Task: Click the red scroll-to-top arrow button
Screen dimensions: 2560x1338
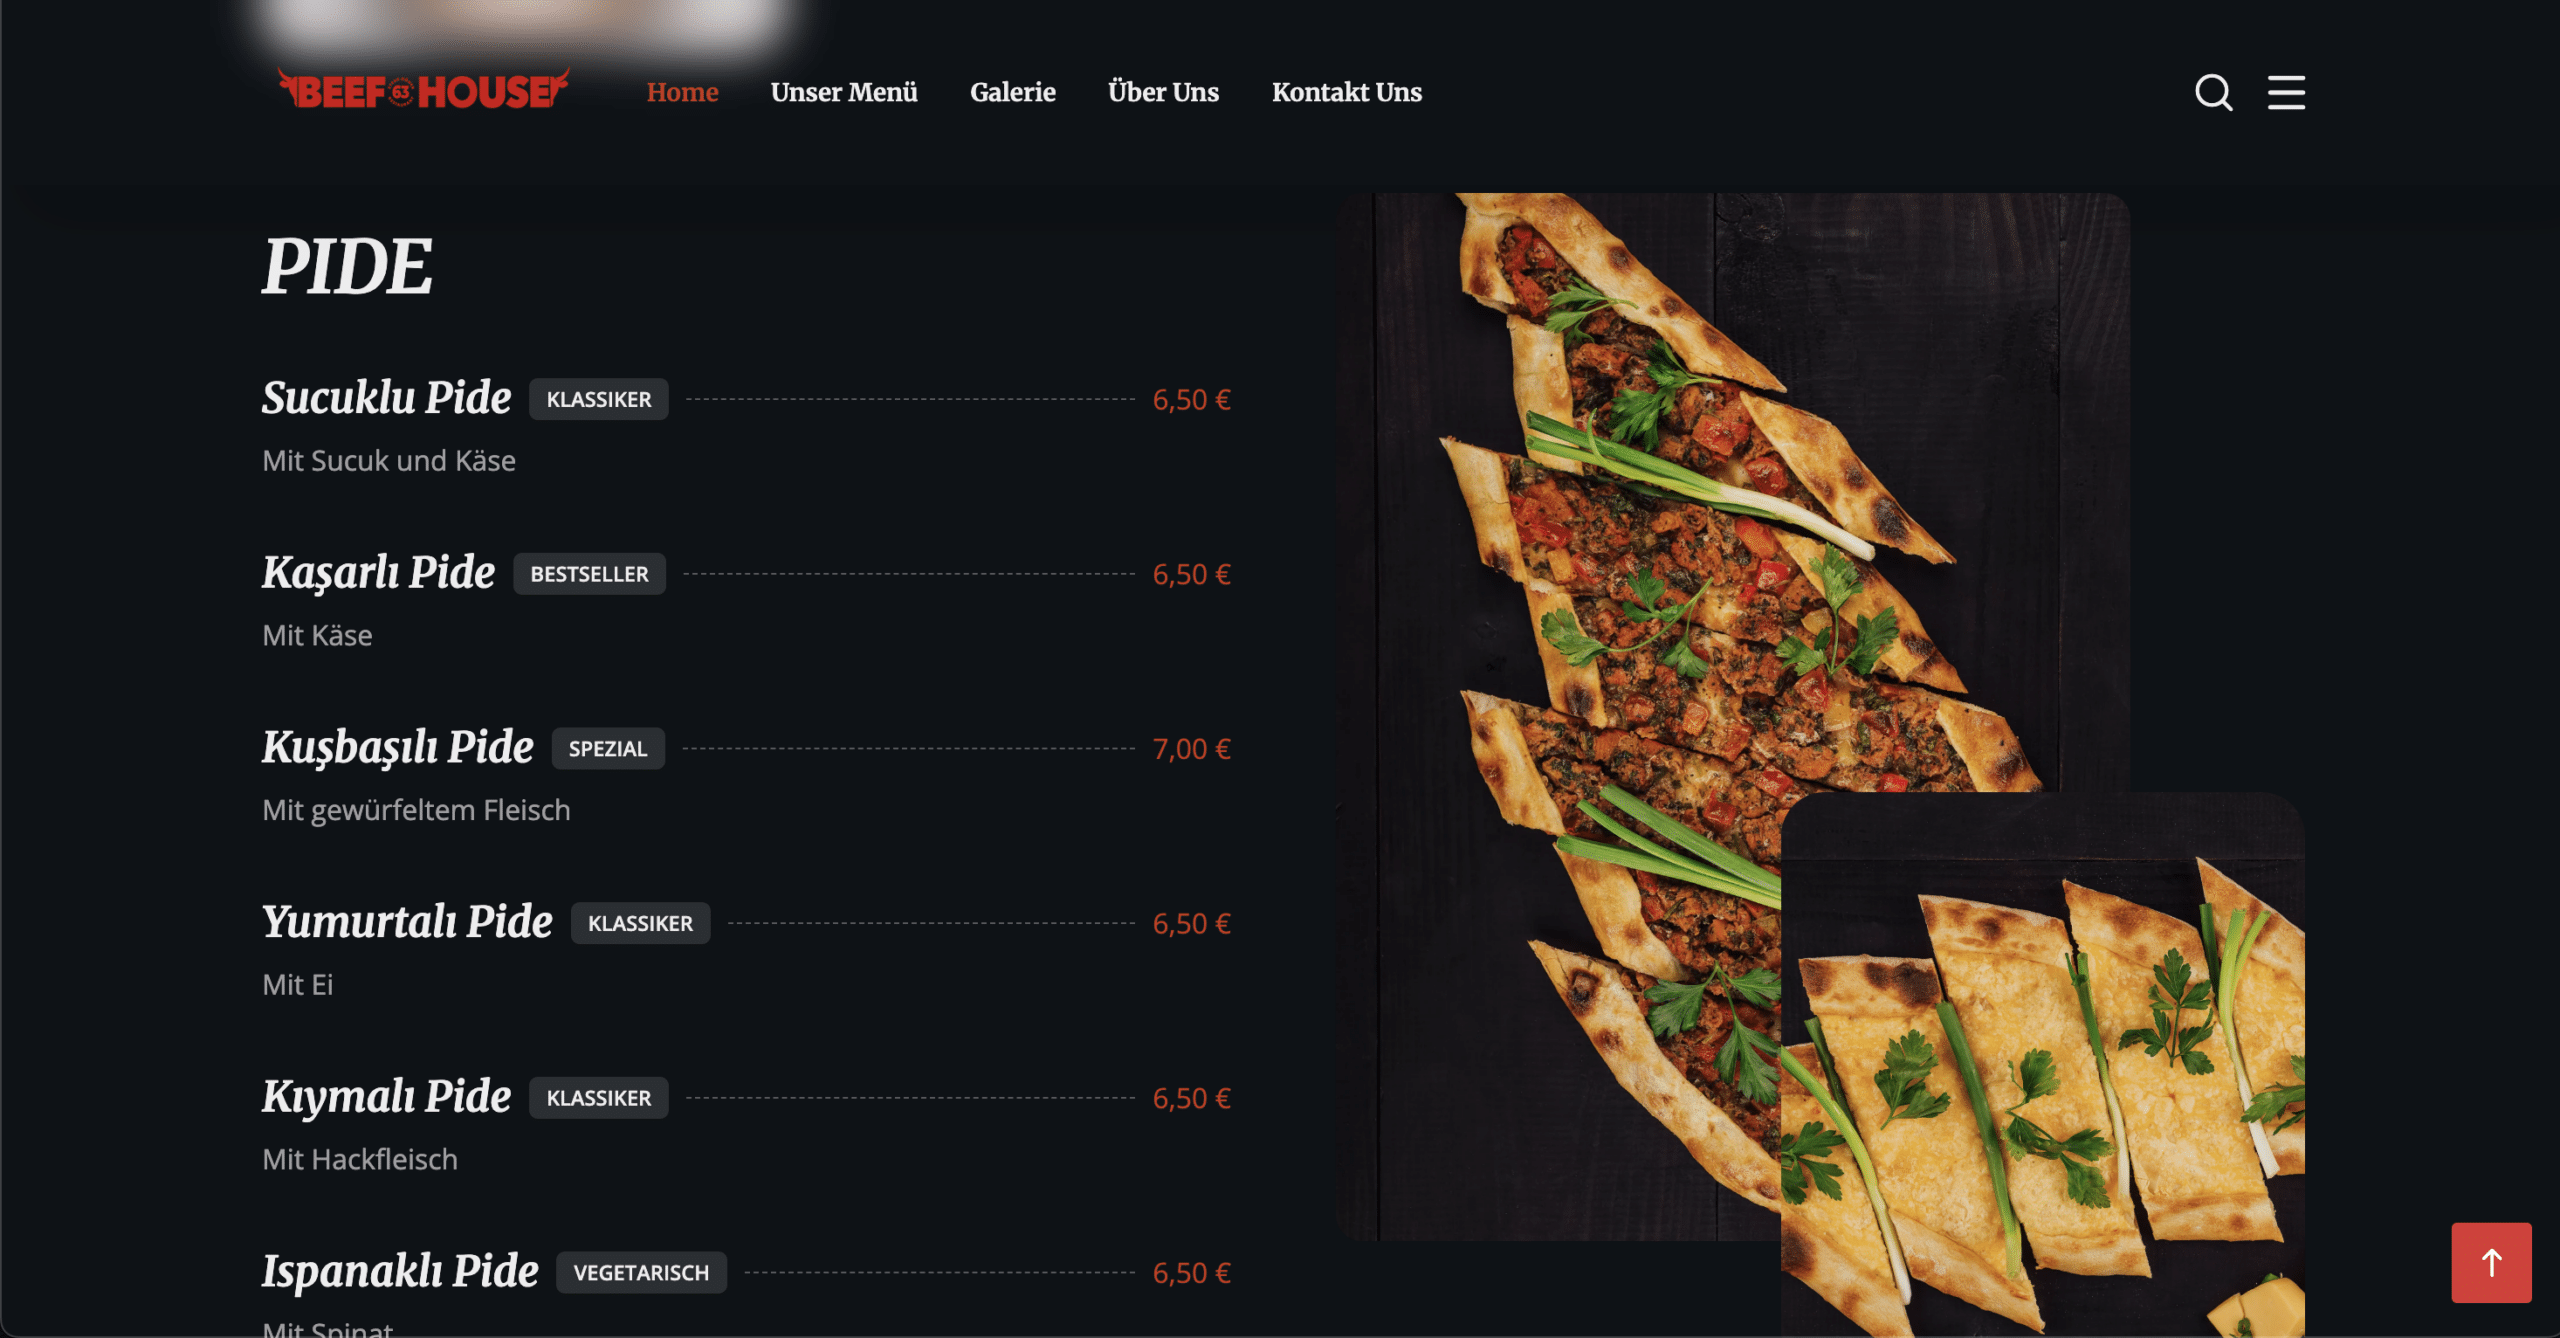Action: pyautogui.click(x=2491, y=1262)
